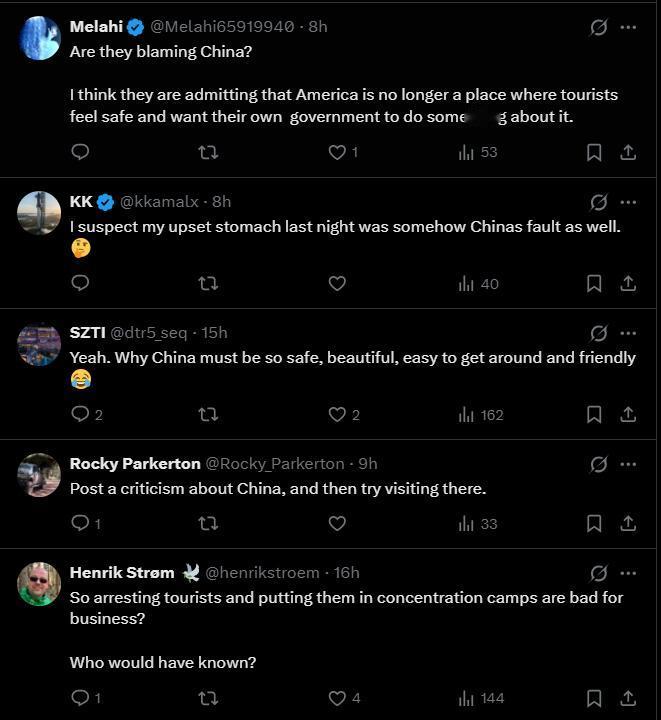
Task: Click Grok icon on KK's tweet
Action: tap(598, 202)
